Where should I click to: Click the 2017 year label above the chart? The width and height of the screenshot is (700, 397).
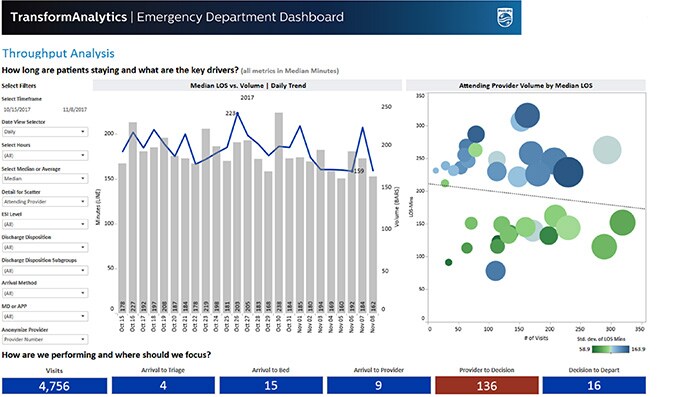247,97
